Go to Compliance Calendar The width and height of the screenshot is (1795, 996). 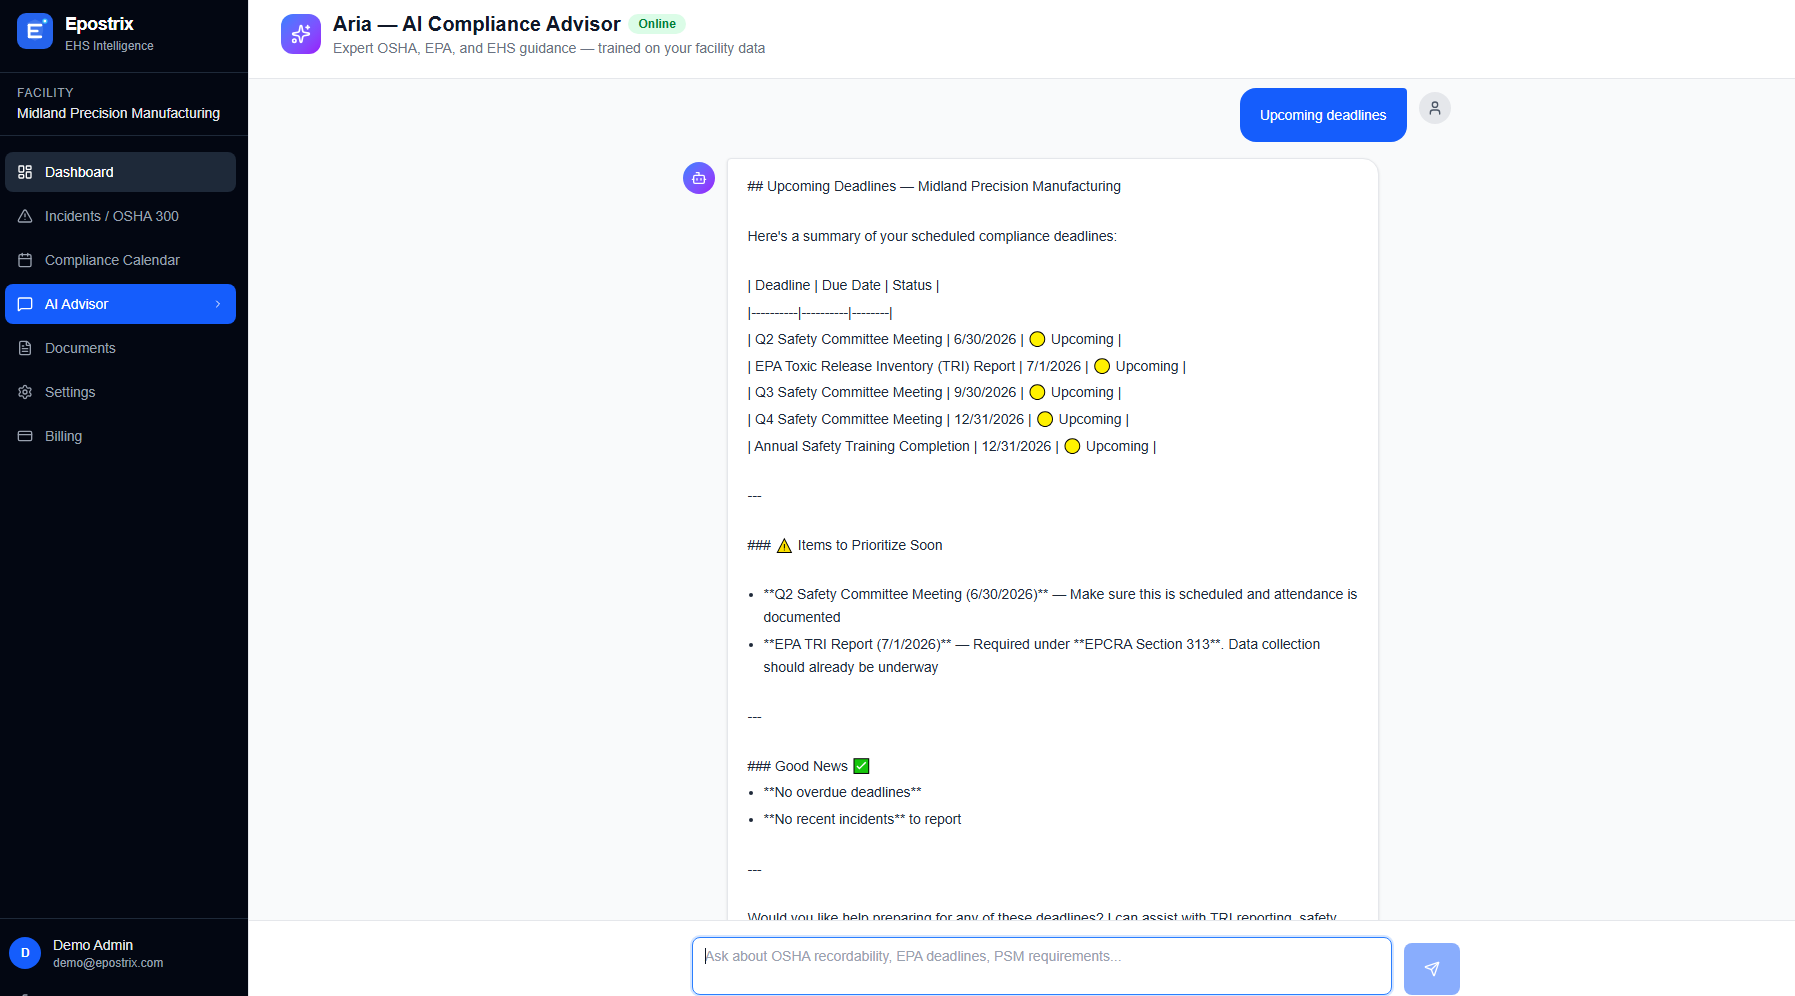[x=120, y=260]
